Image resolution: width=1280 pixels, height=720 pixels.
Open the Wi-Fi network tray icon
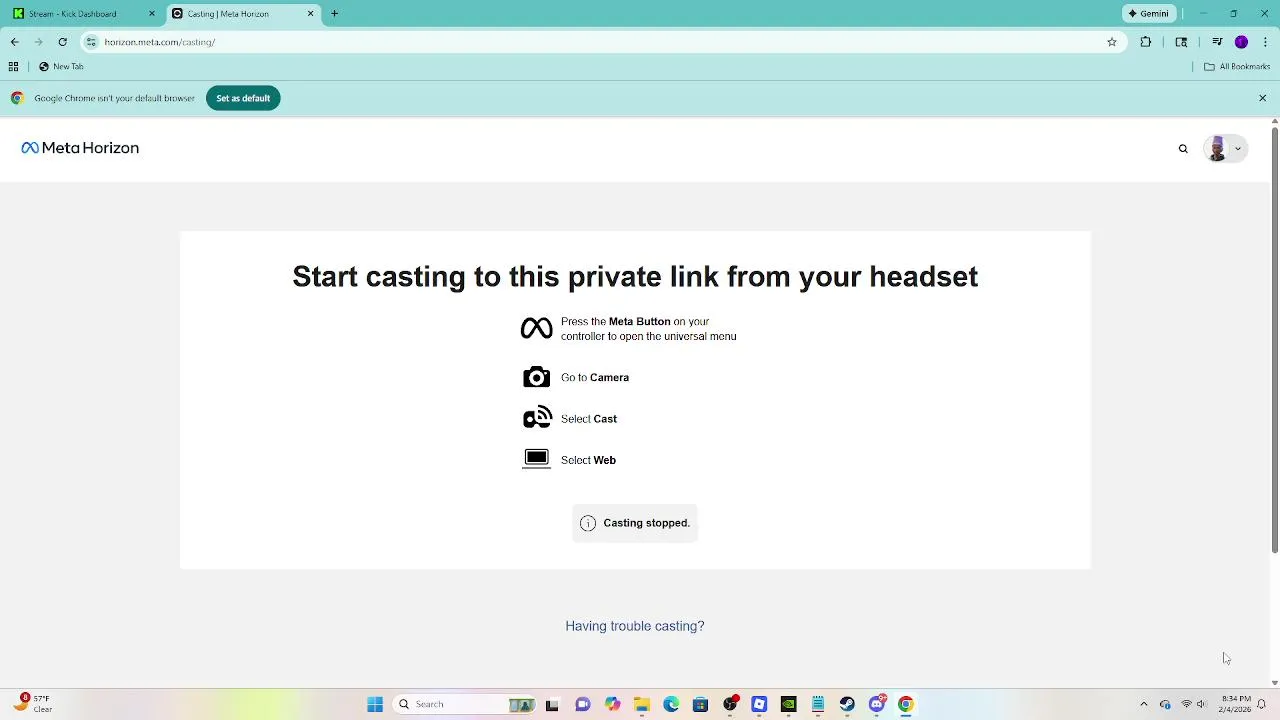[1186, 704]
